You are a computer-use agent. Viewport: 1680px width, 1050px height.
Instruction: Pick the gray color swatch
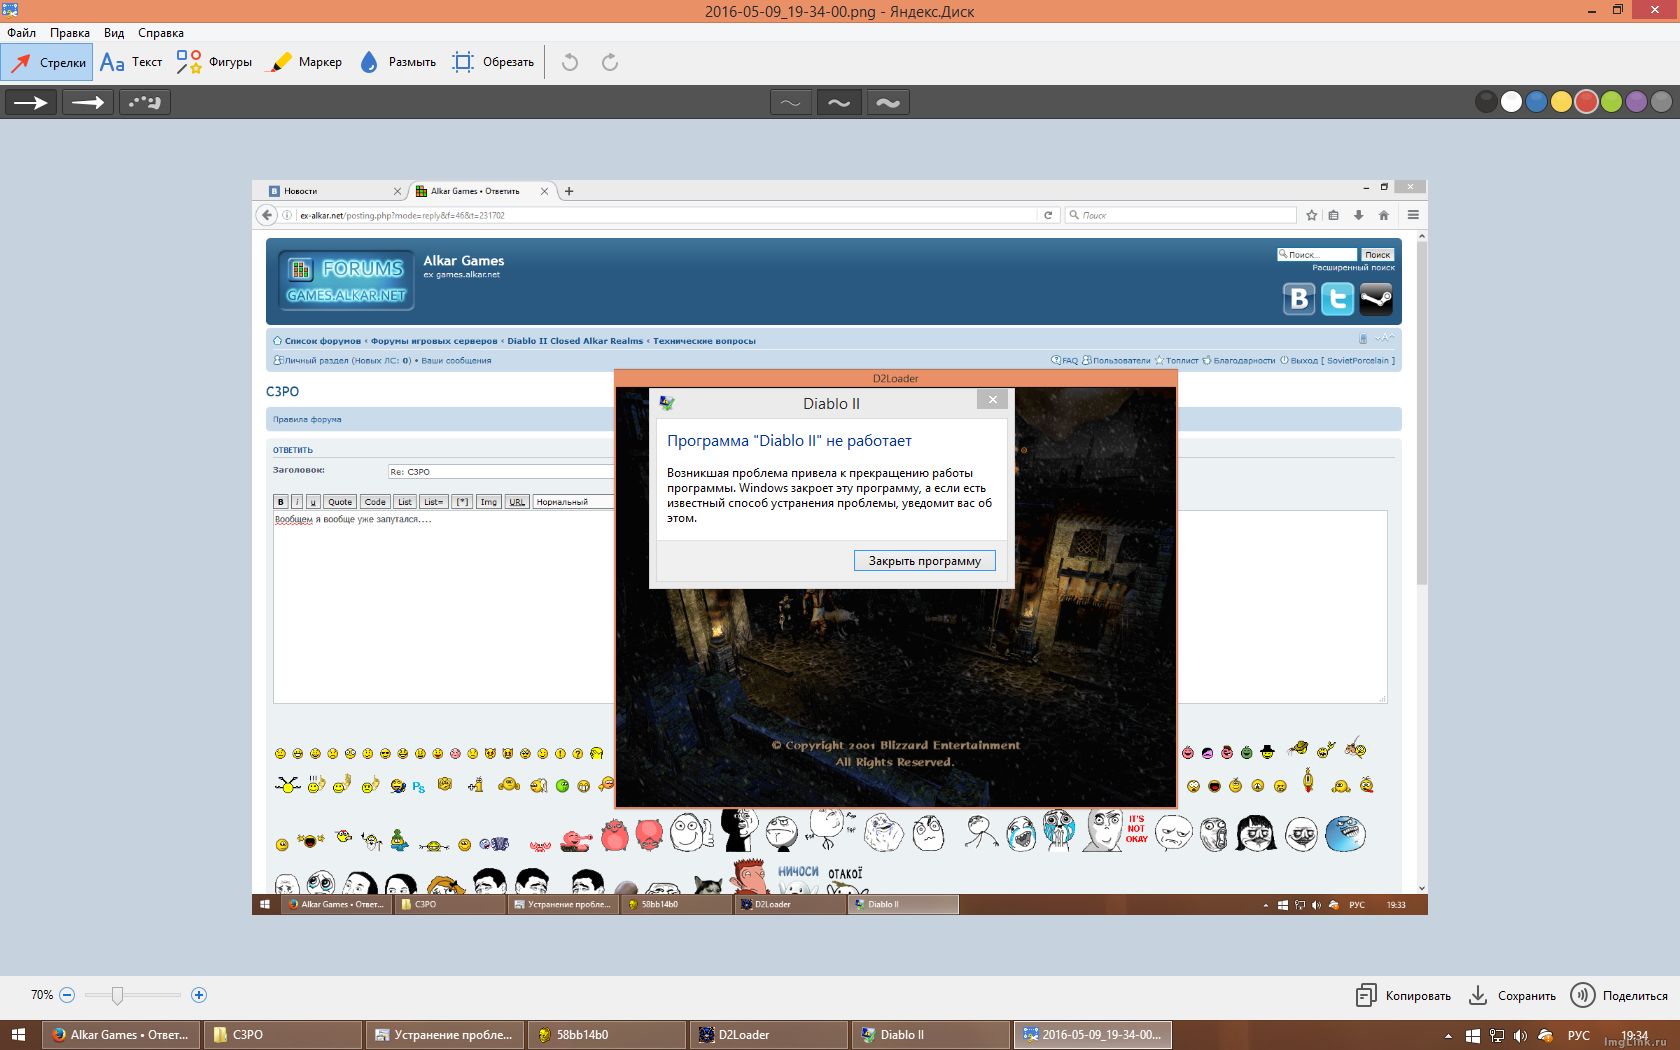point(1662,101)
